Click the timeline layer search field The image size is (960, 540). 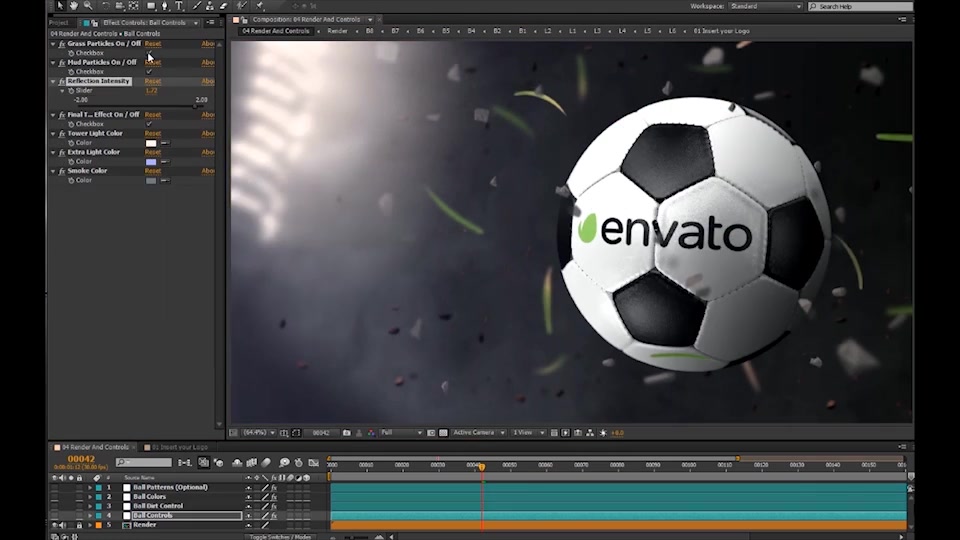(144, 462)
